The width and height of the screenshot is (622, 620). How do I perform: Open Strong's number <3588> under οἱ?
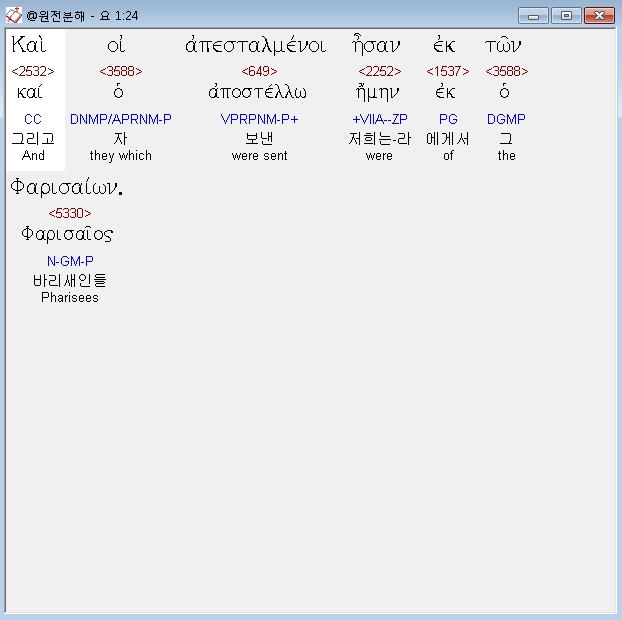(121, 71)
